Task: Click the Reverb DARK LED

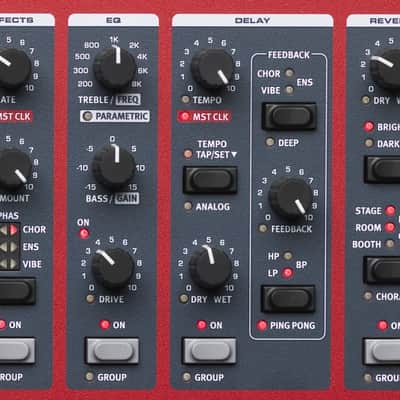Action: pos(369,143)
